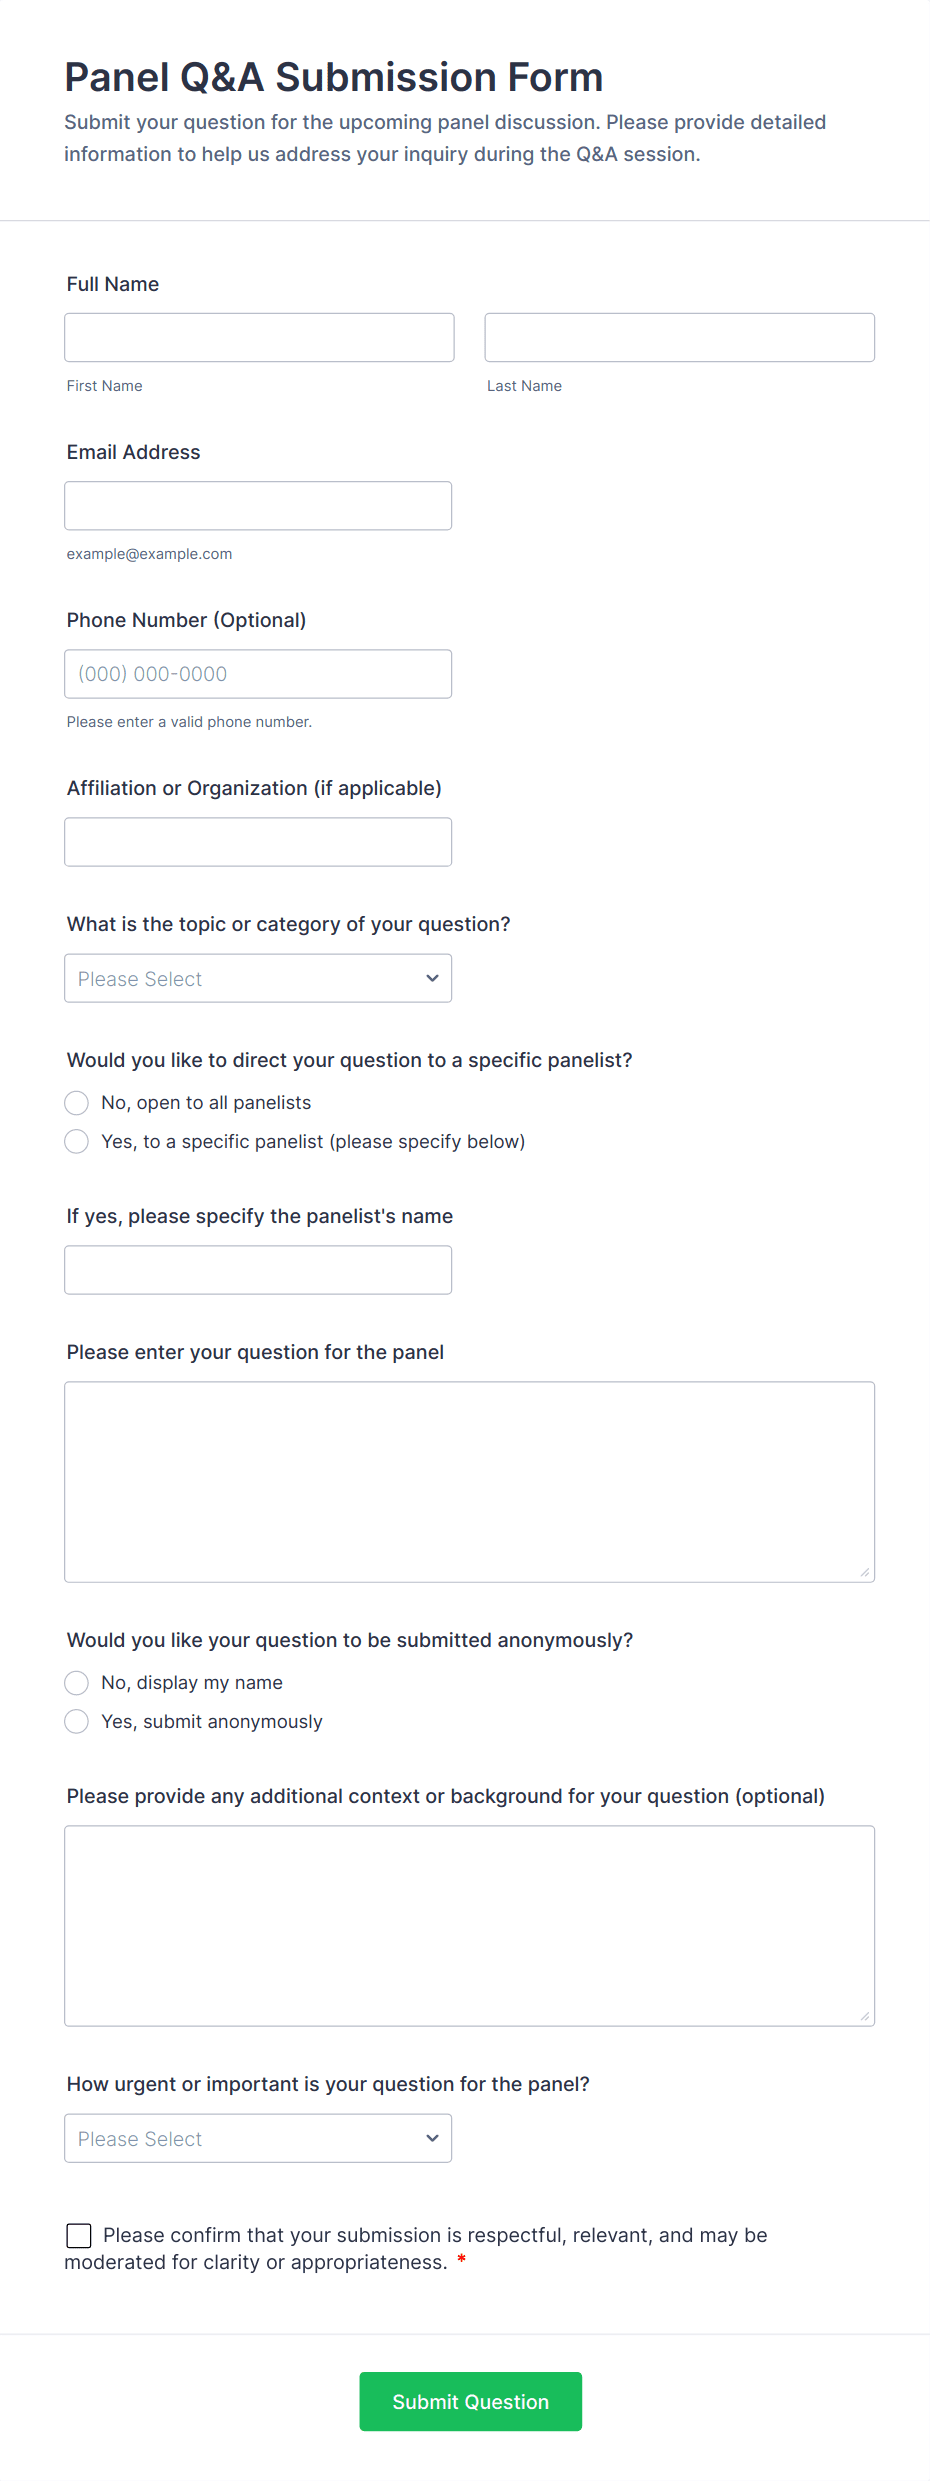Image resolution: width=930 pixels, height=2481 pixels.
Task: Click the panel question text area
Action: (x=469, y=1481)
